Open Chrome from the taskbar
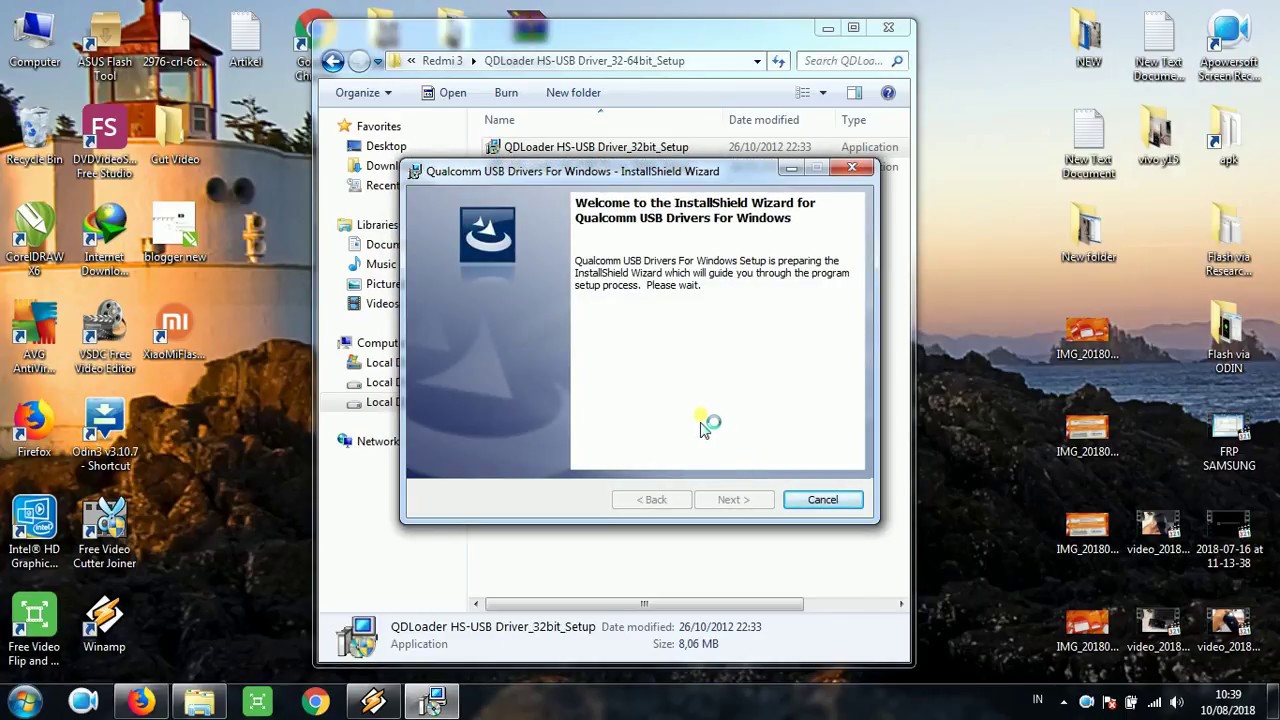 click(315, 702)
